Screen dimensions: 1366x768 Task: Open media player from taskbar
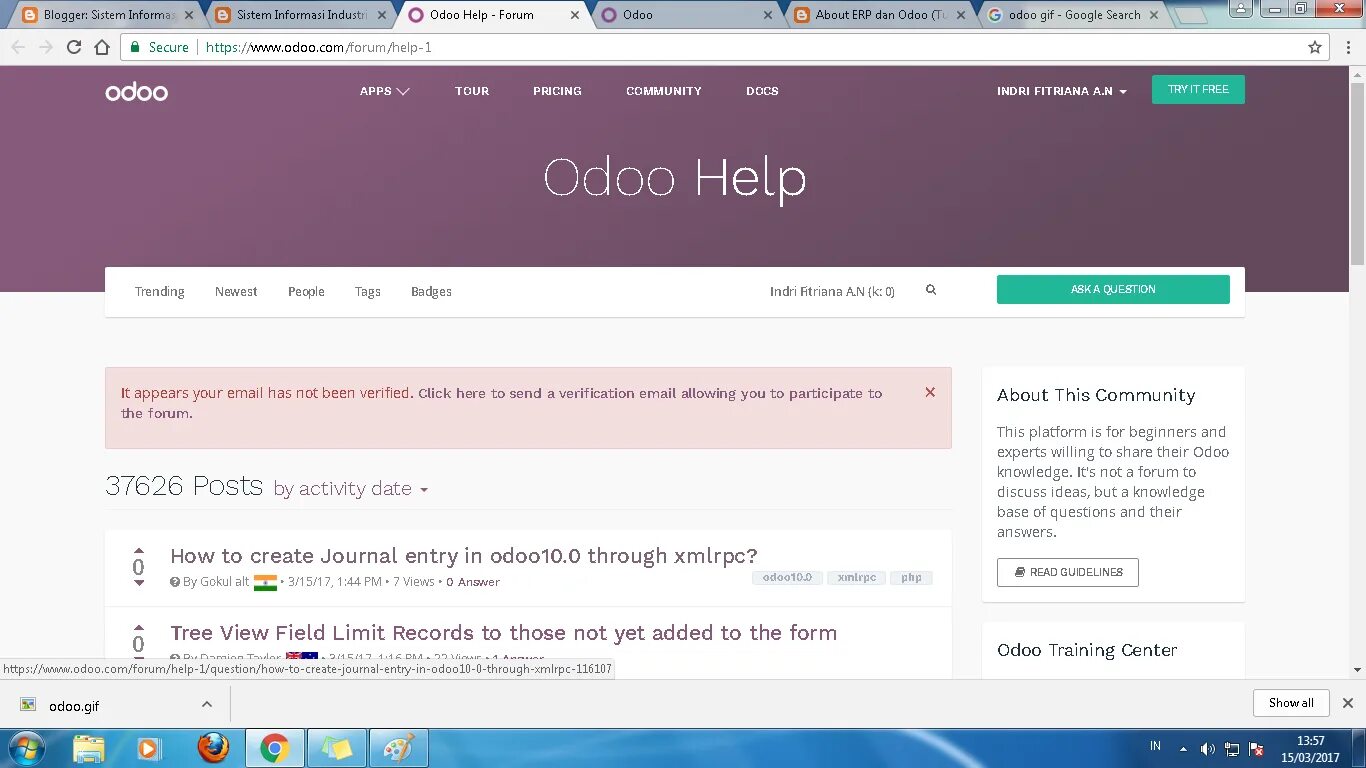[149, 748]
